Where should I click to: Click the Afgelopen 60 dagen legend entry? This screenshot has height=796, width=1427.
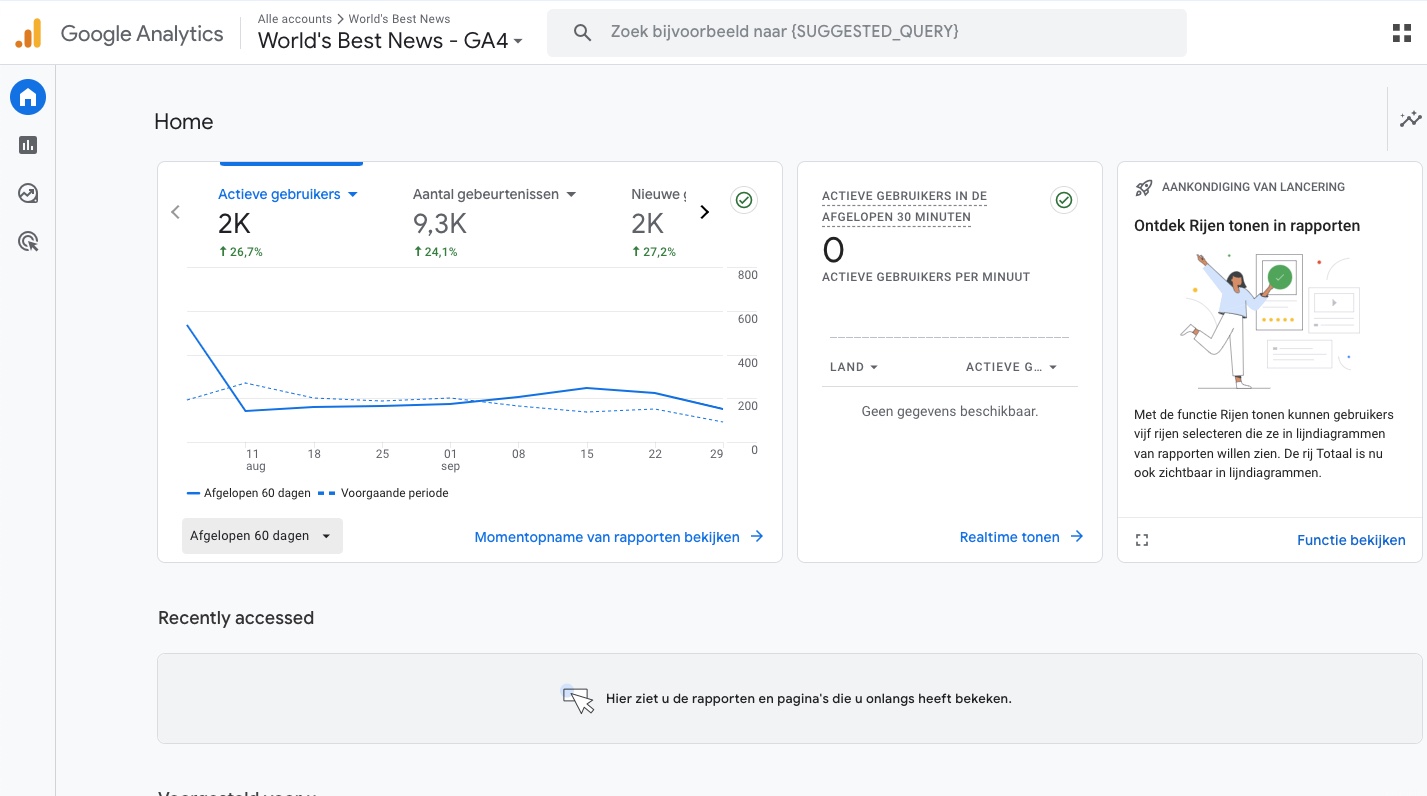pyautogui.click(x=249, y=493)
